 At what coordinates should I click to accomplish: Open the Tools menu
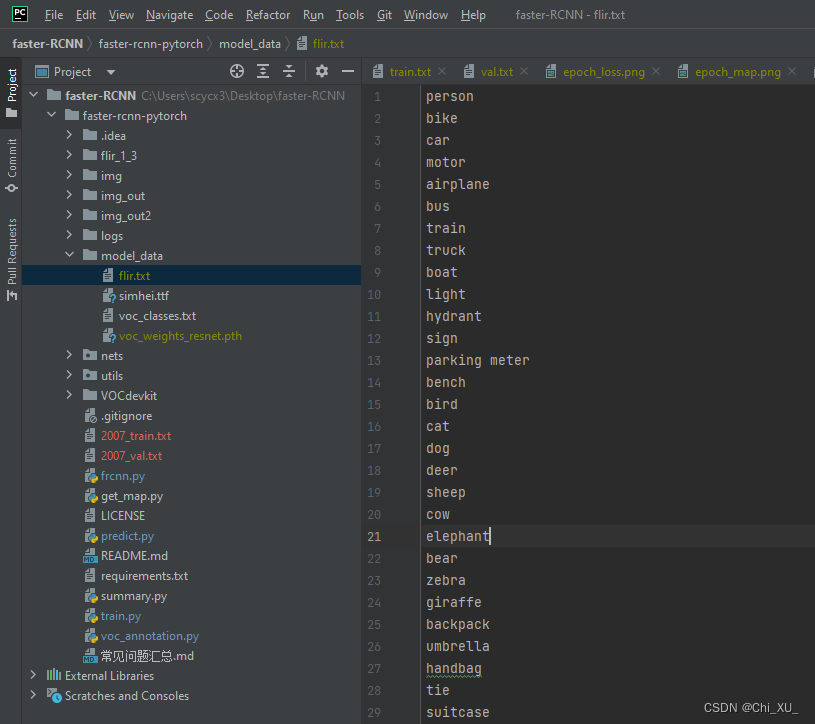350,15
